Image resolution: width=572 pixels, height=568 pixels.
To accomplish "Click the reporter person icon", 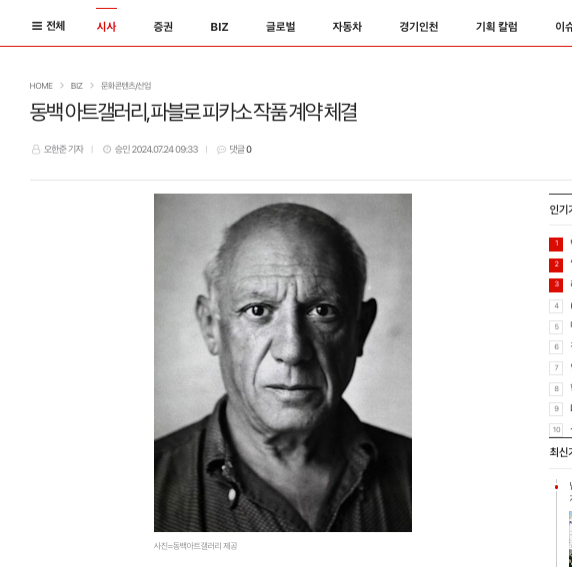I will (x=36, y=150).
